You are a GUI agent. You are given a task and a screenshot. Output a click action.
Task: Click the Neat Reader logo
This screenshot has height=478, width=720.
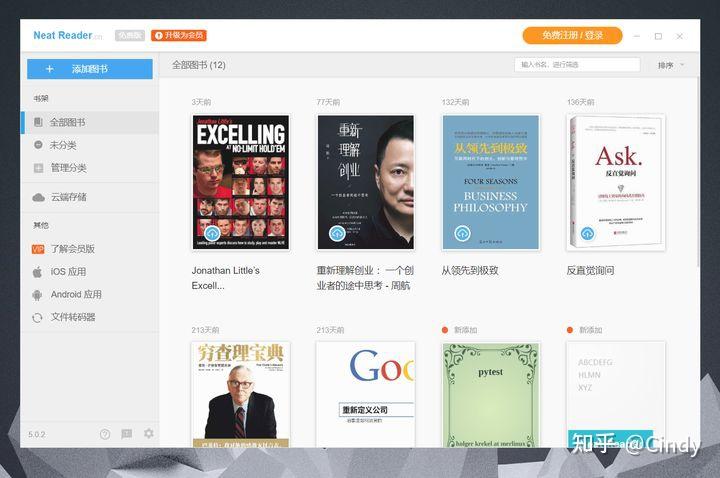coord(68,35)
